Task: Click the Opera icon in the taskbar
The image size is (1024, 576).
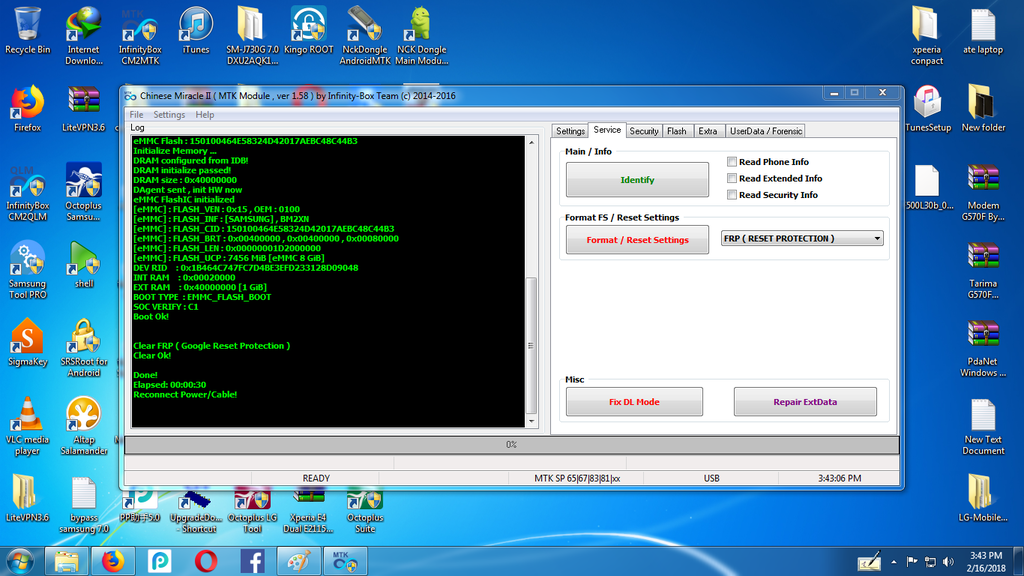Action: [x=206, y=561]
